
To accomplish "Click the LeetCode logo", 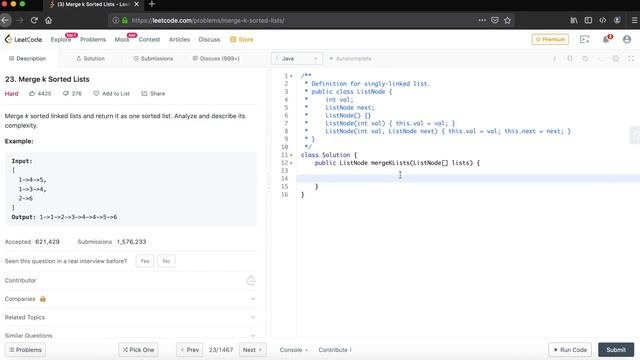I will [23, 39].
